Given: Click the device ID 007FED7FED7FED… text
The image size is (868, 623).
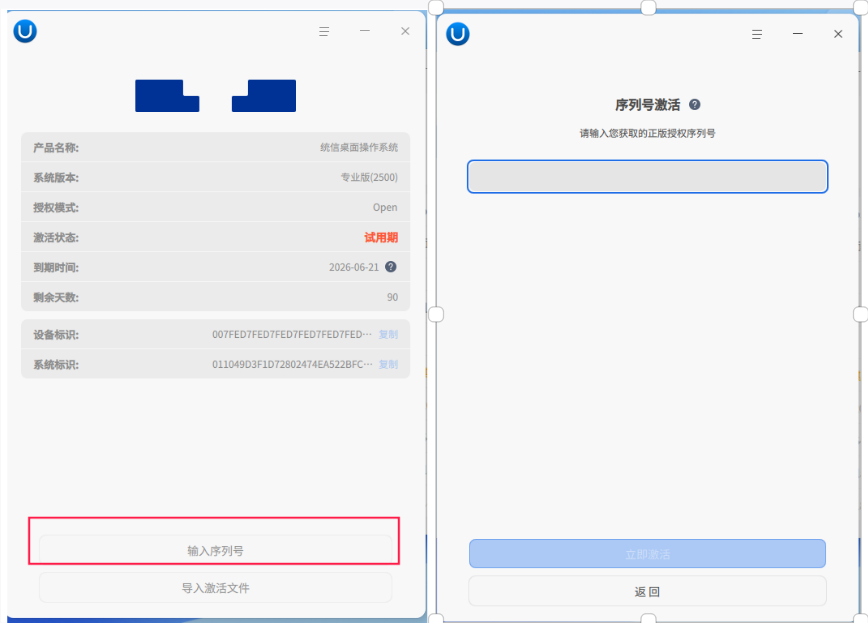Looking at the screenshot, I should (292, 334).
